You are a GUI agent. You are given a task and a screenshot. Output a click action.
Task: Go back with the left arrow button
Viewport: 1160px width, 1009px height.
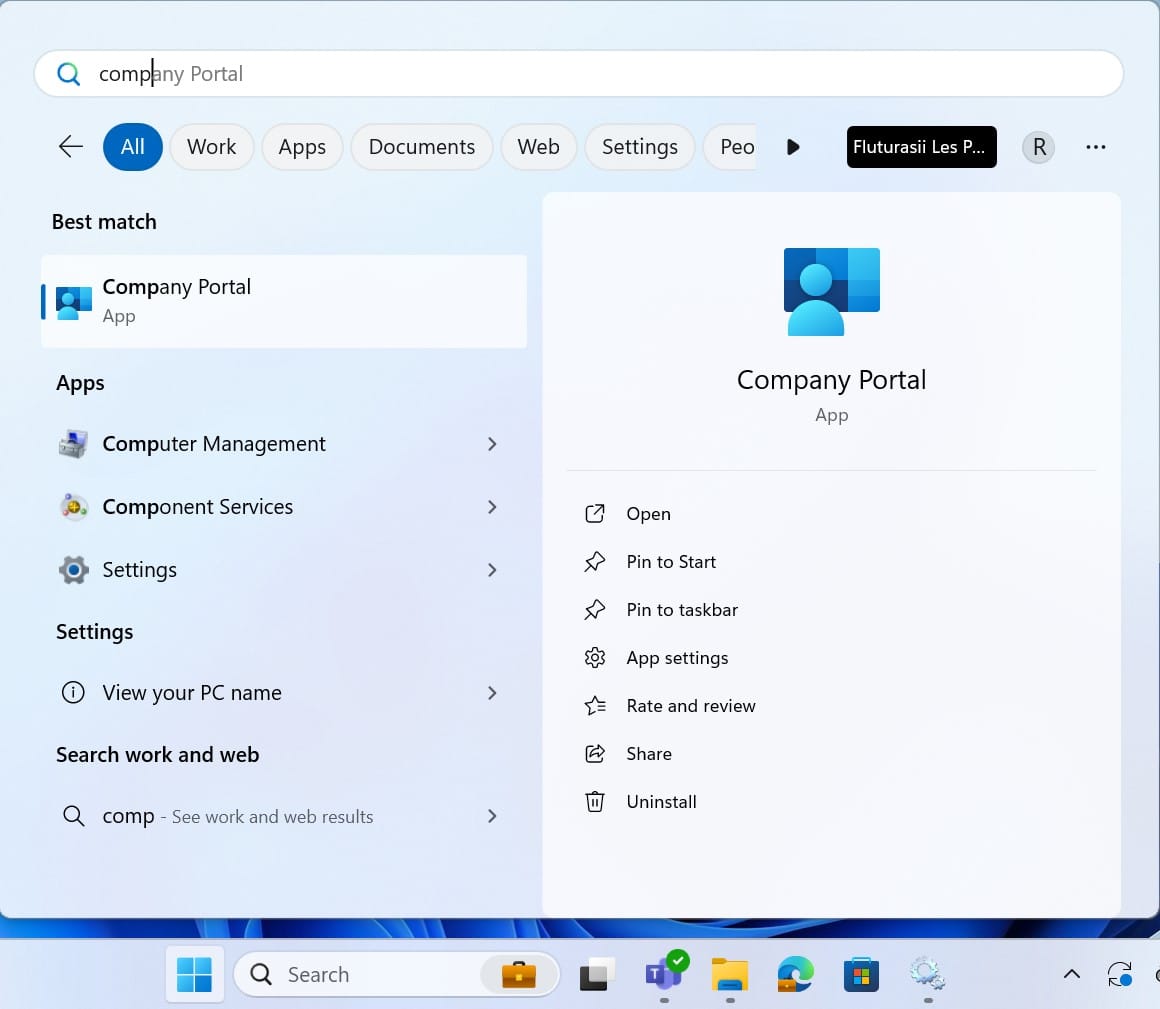tap(70, 146)
